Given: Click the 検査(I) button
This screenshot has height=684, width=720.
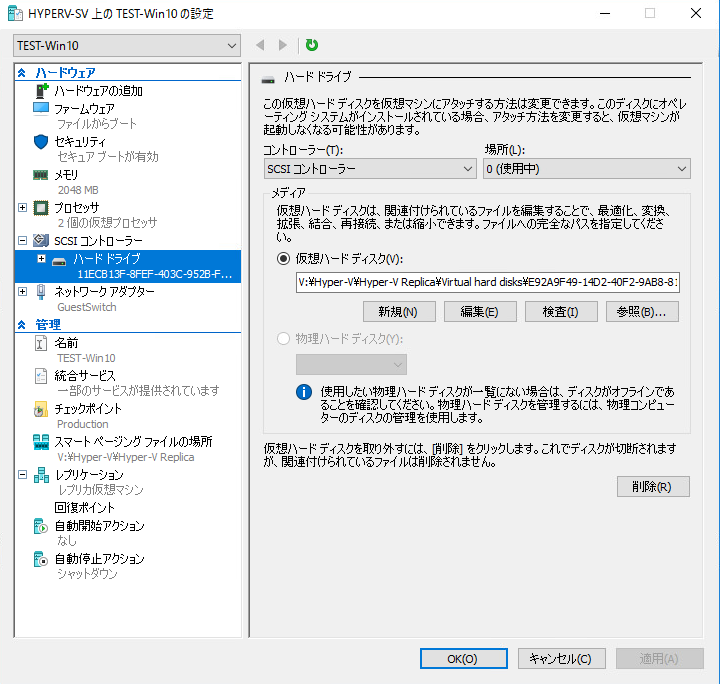Looking at the screenshot, I should pyautogui.click(x=561, y=312).
